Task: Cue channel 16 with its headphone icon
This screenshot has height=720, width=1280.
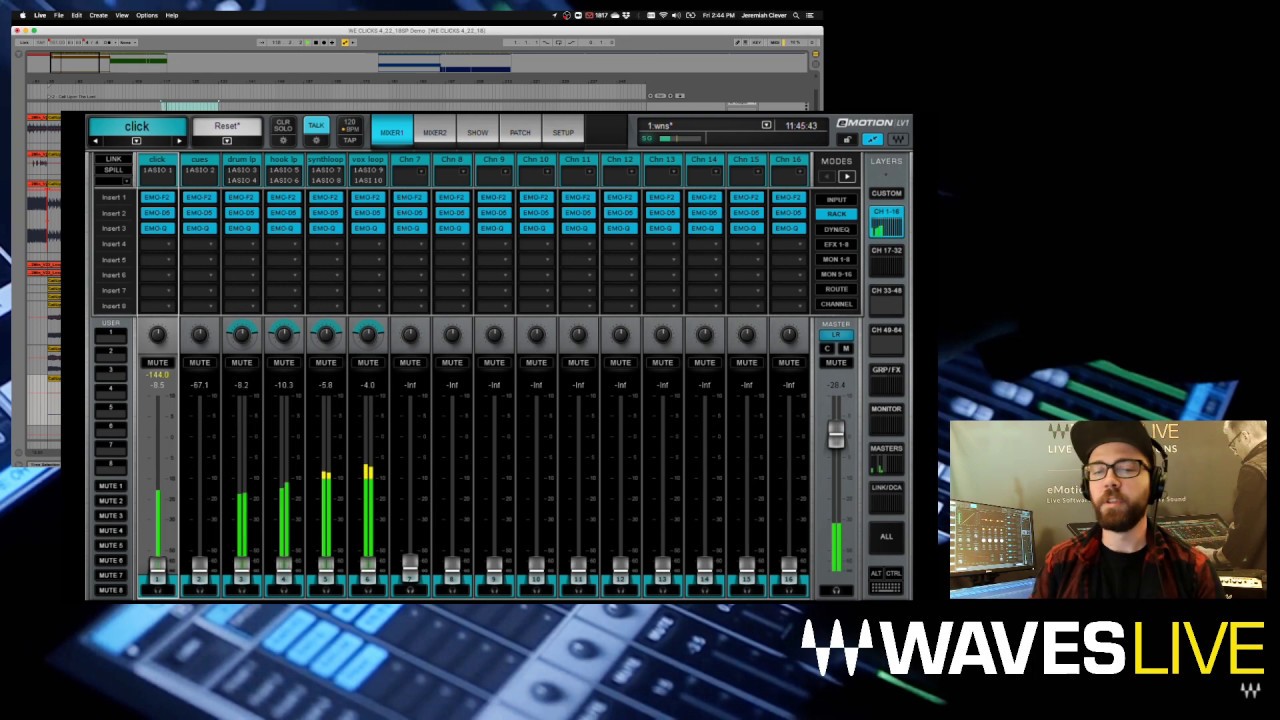Action: coord(789,591)
